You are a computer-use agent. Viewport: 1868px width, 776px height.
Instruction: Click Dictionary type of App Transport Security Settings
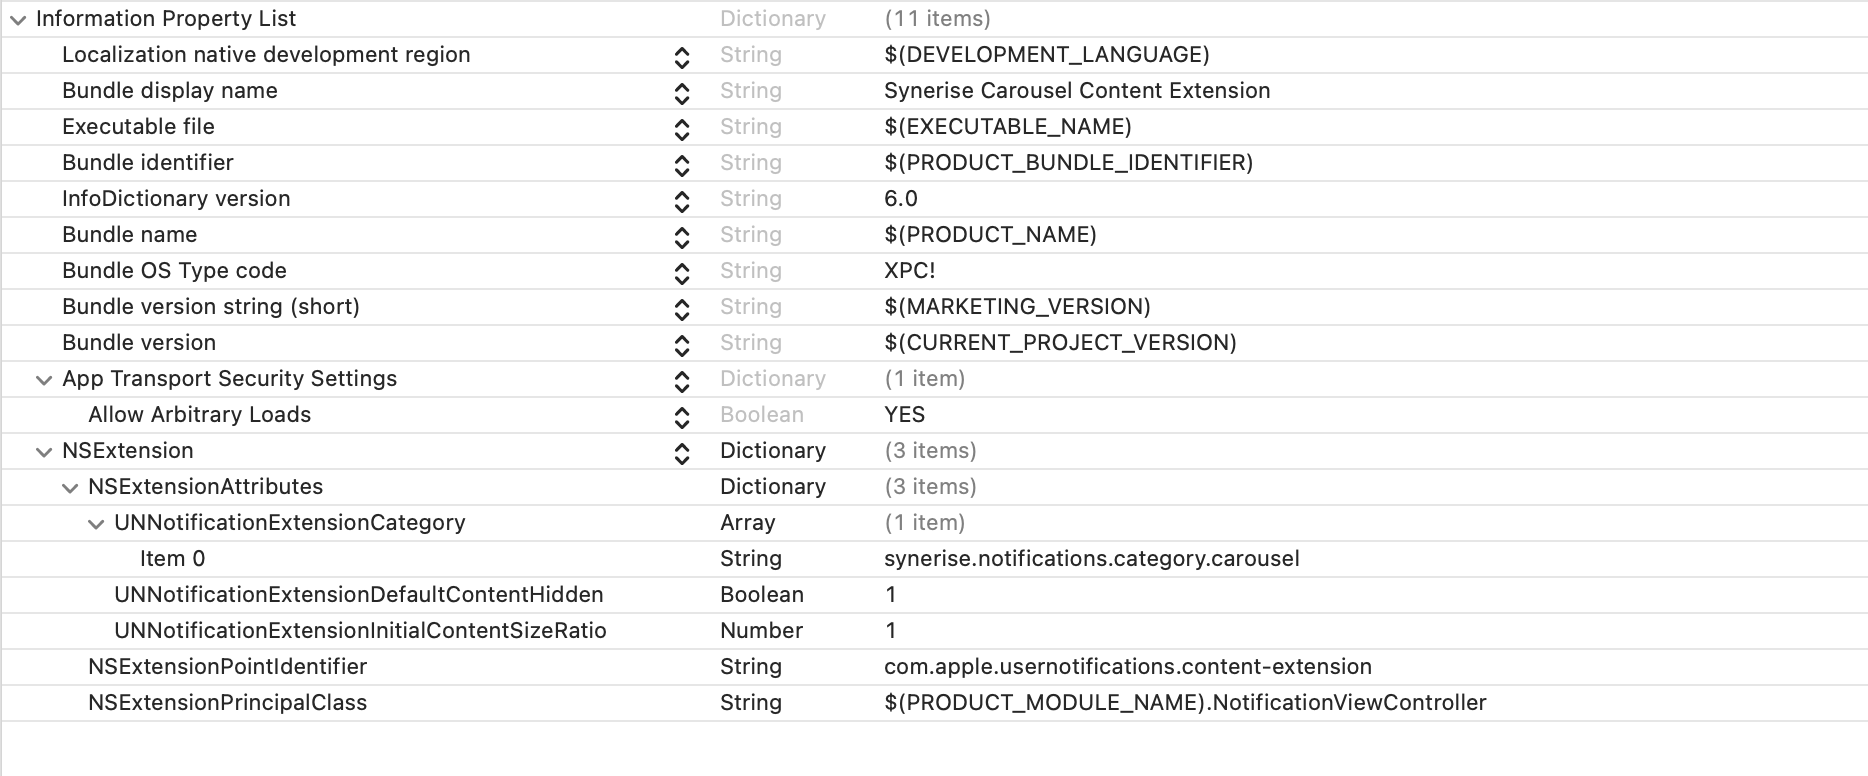coord(773,379)
